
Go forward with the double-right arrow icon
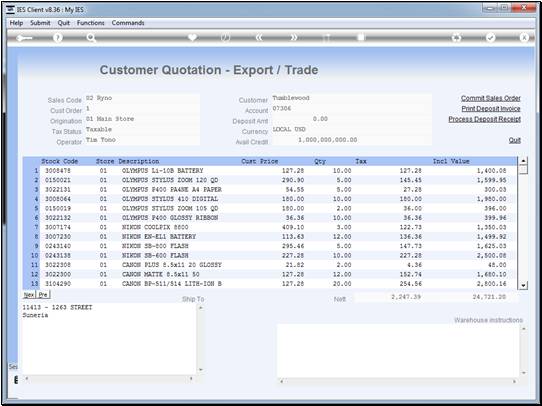coord(293,38)
